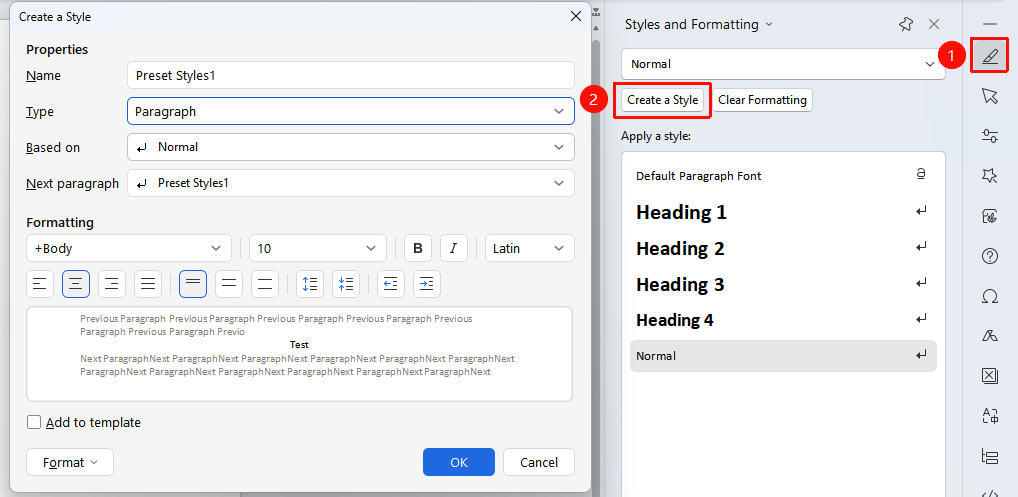Enable the Add to template checkbox
This screenshot has height=497, width=1018.
tap(34, 422)
